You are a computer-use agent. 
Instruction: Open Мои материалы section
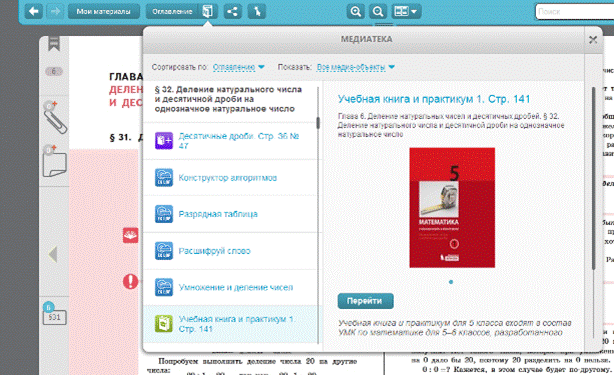(103, 11)
